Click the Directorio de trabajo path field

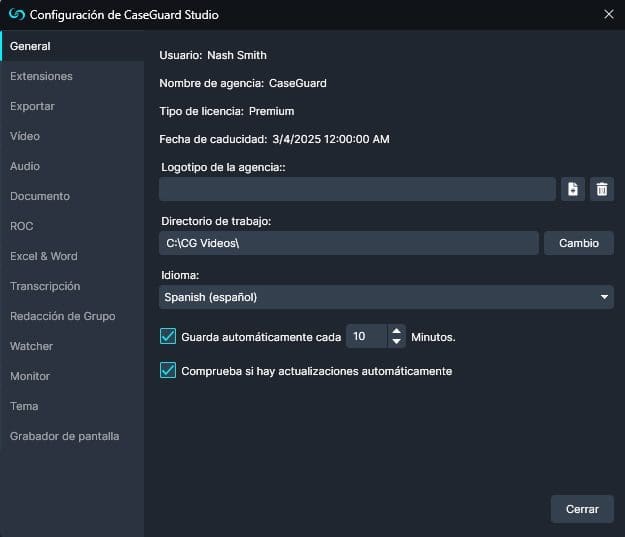[x=348, y=243]
